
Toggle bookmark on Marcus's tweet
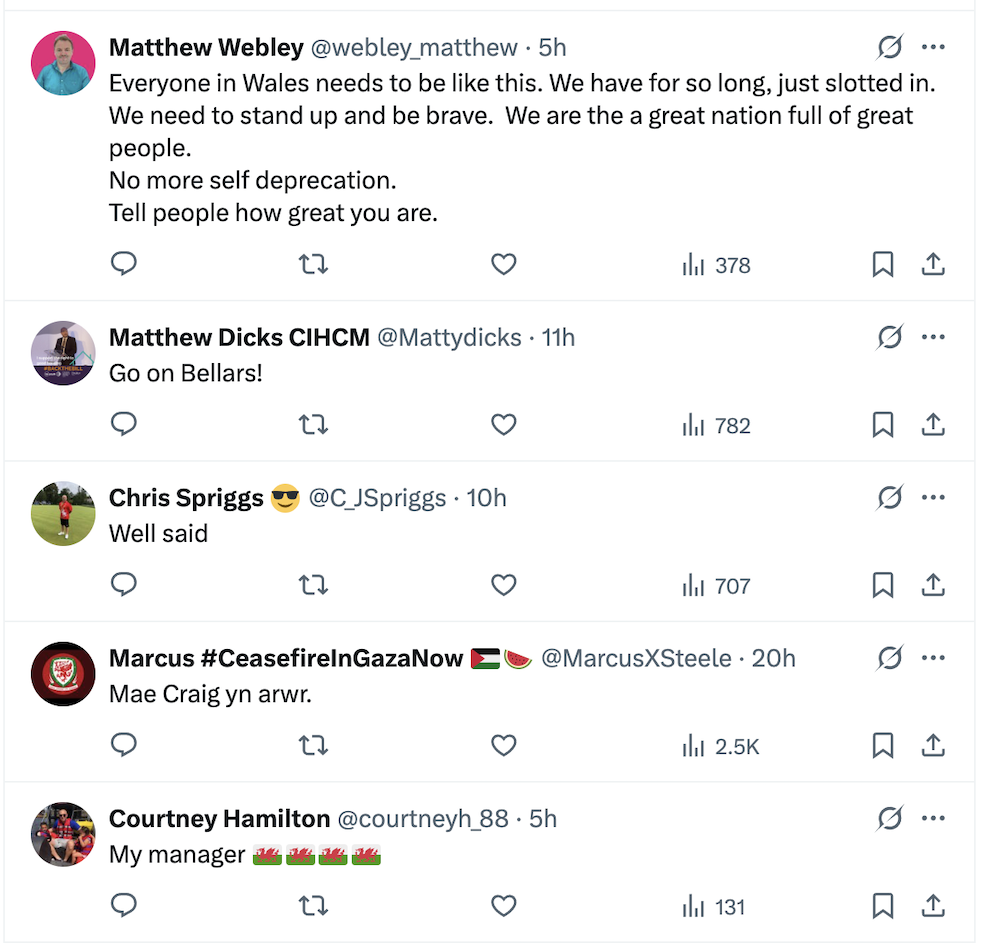click(x=882, y=745)
